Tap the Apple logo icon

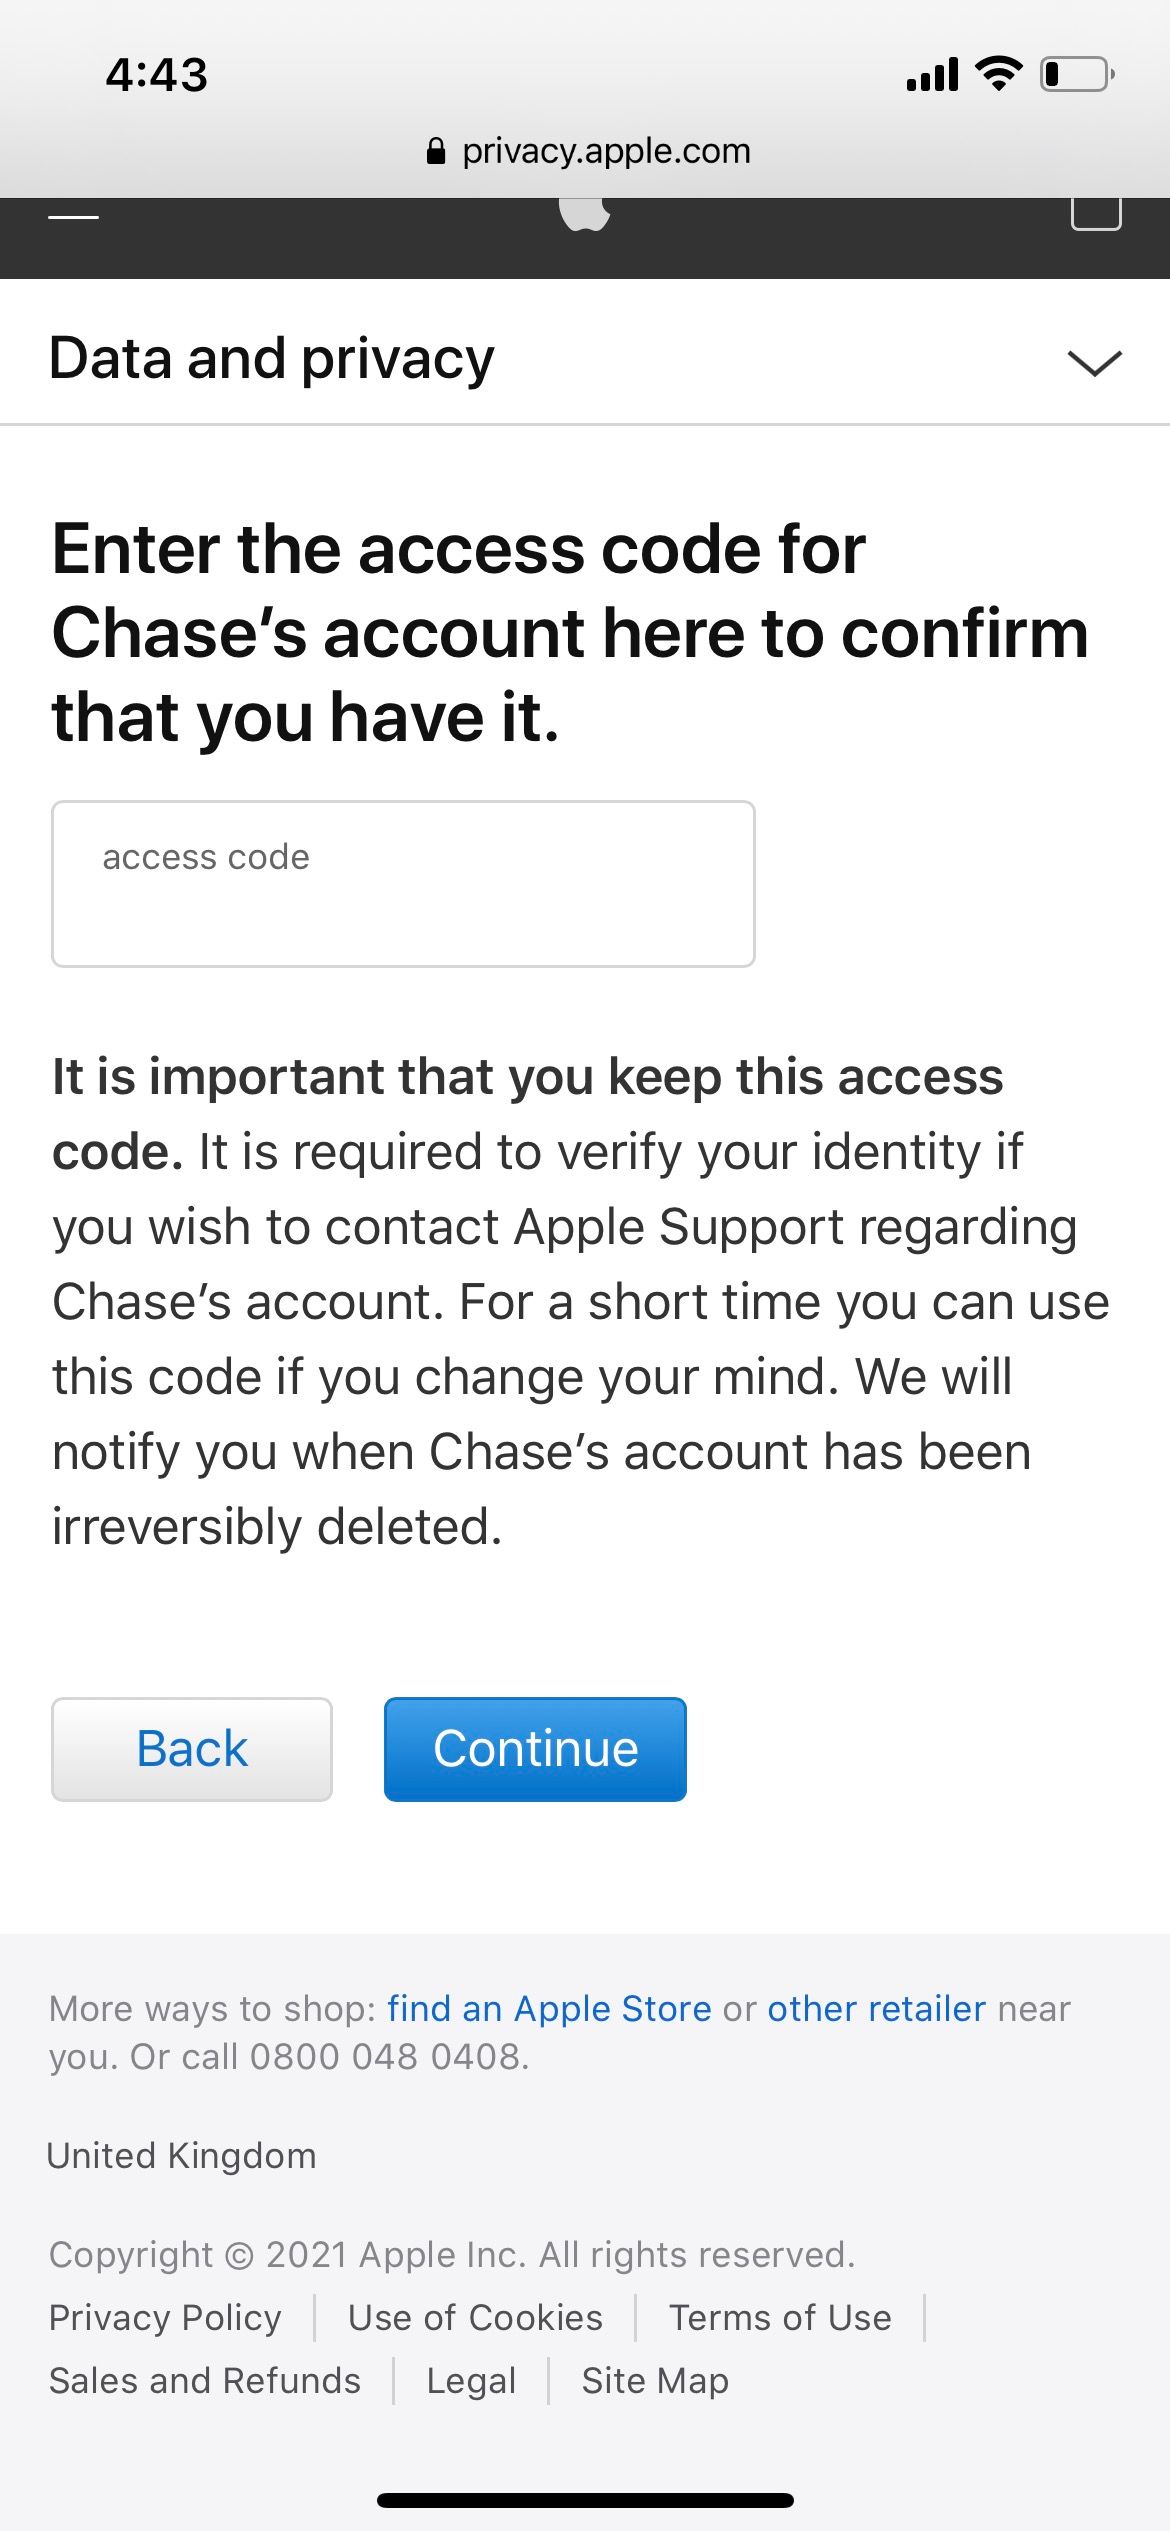click(x=584, y=213)
